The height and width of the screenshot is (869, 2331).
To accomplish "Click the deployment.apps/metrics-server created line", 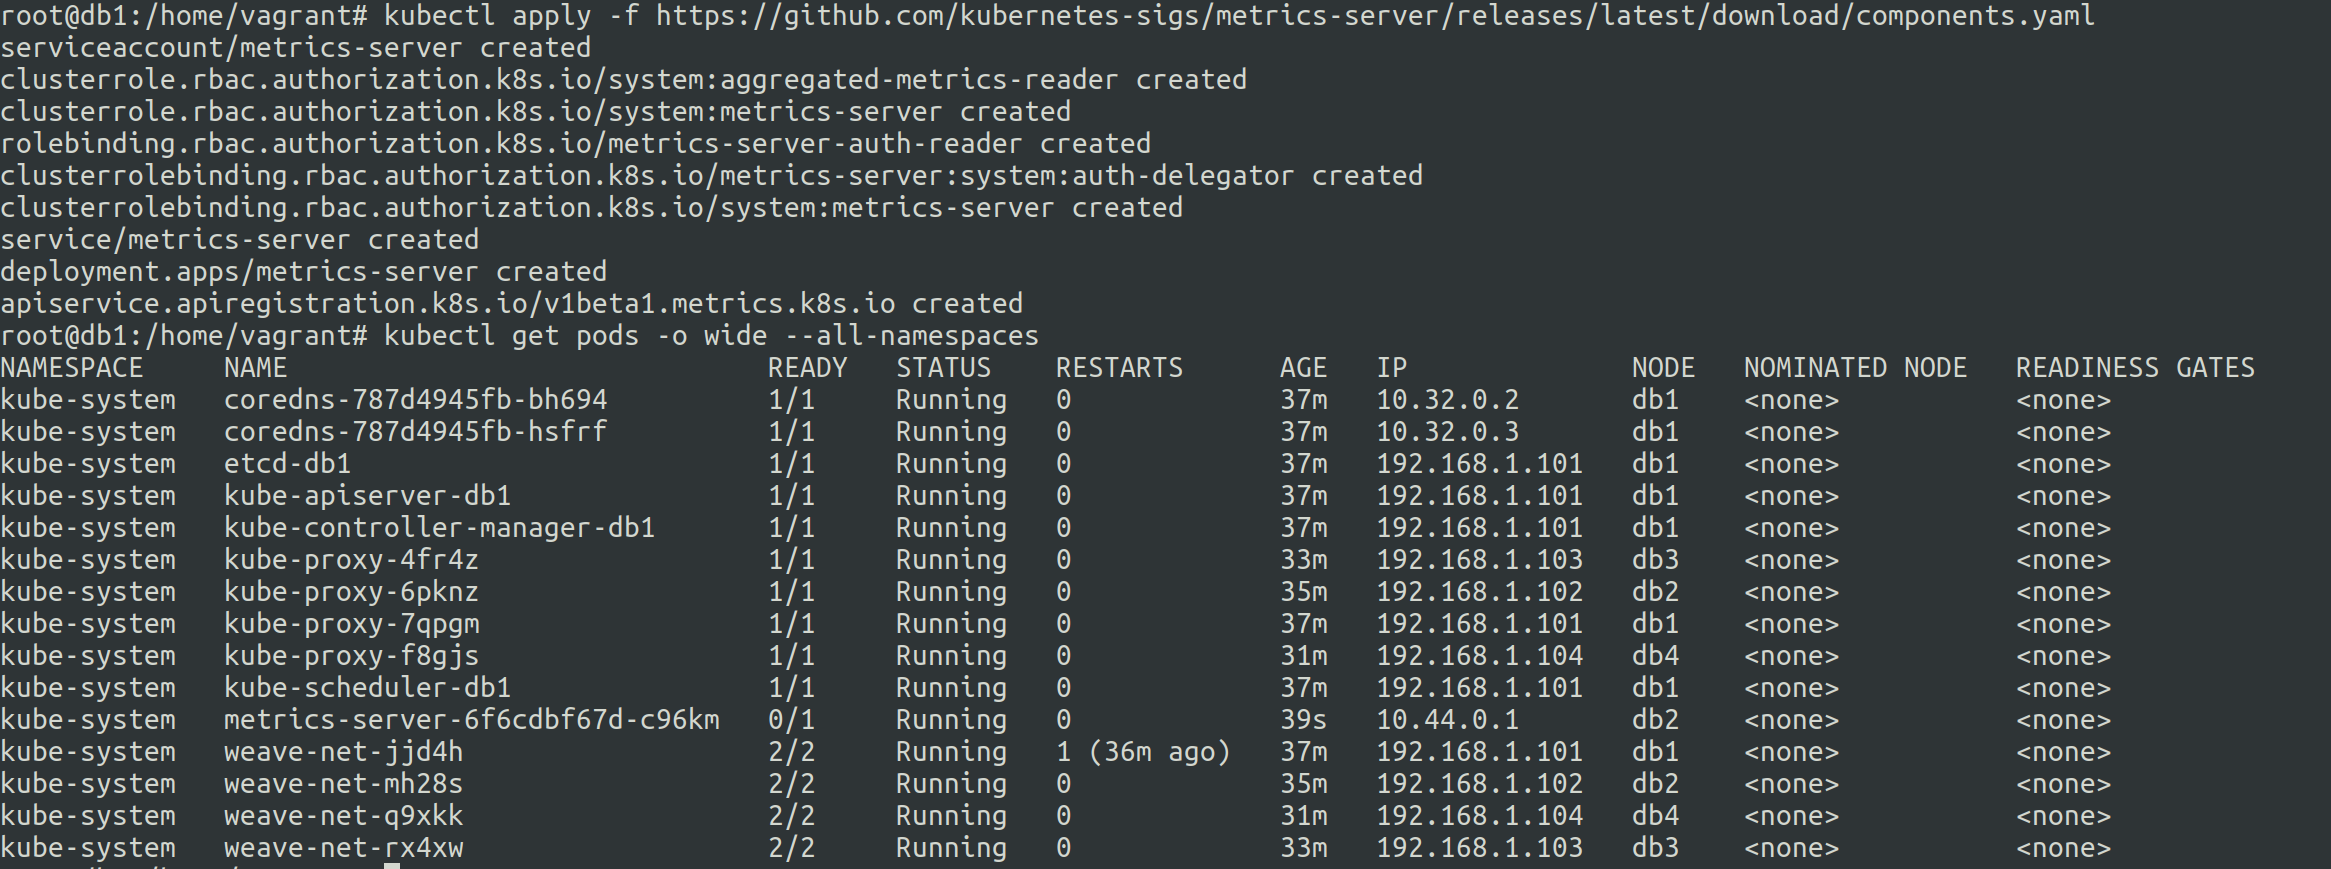I will (x=303, y=272).
